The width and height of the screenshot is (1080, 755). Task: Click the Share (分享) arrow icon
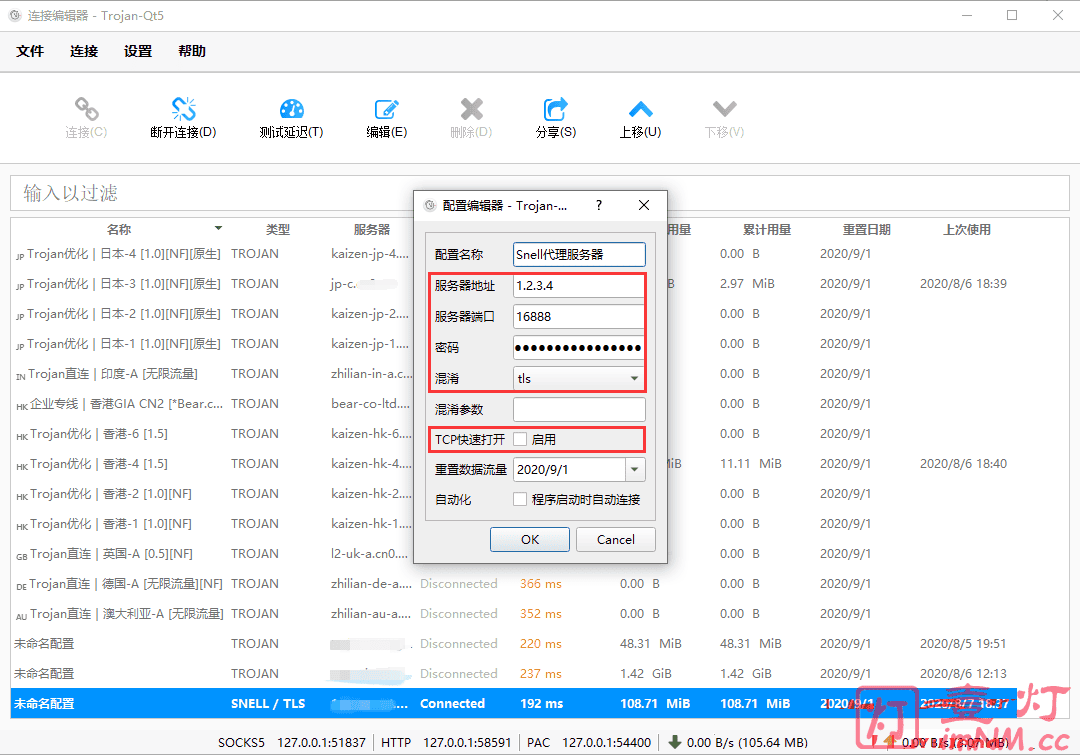point(555,109)
